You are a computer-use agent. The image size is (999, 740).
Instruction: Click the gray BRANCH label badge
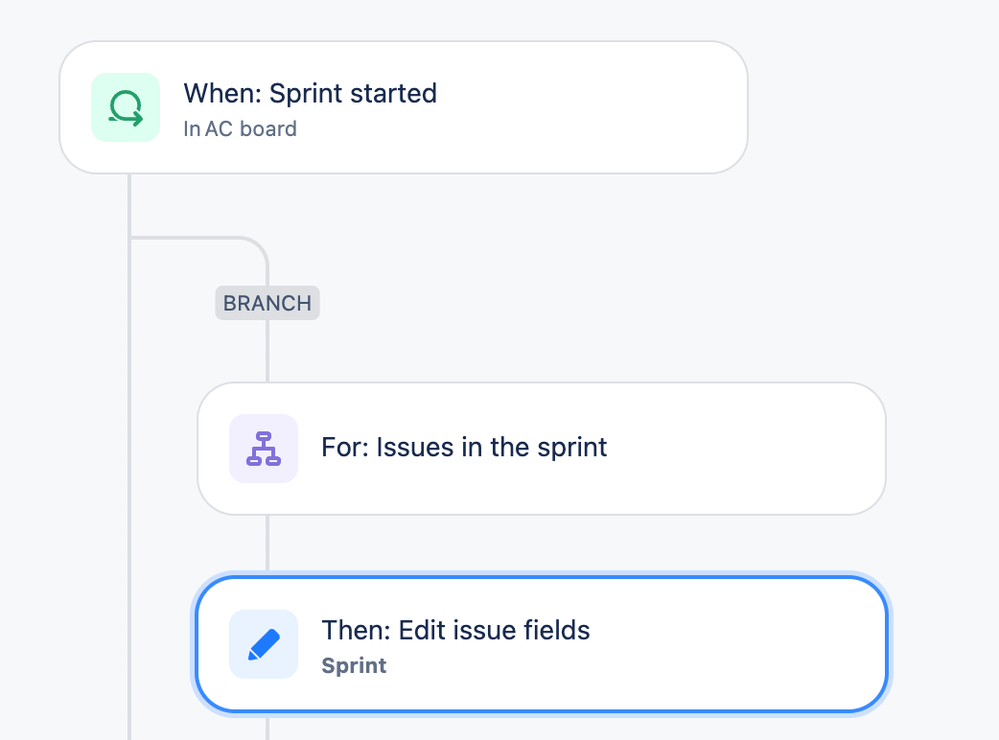(267, 303)
